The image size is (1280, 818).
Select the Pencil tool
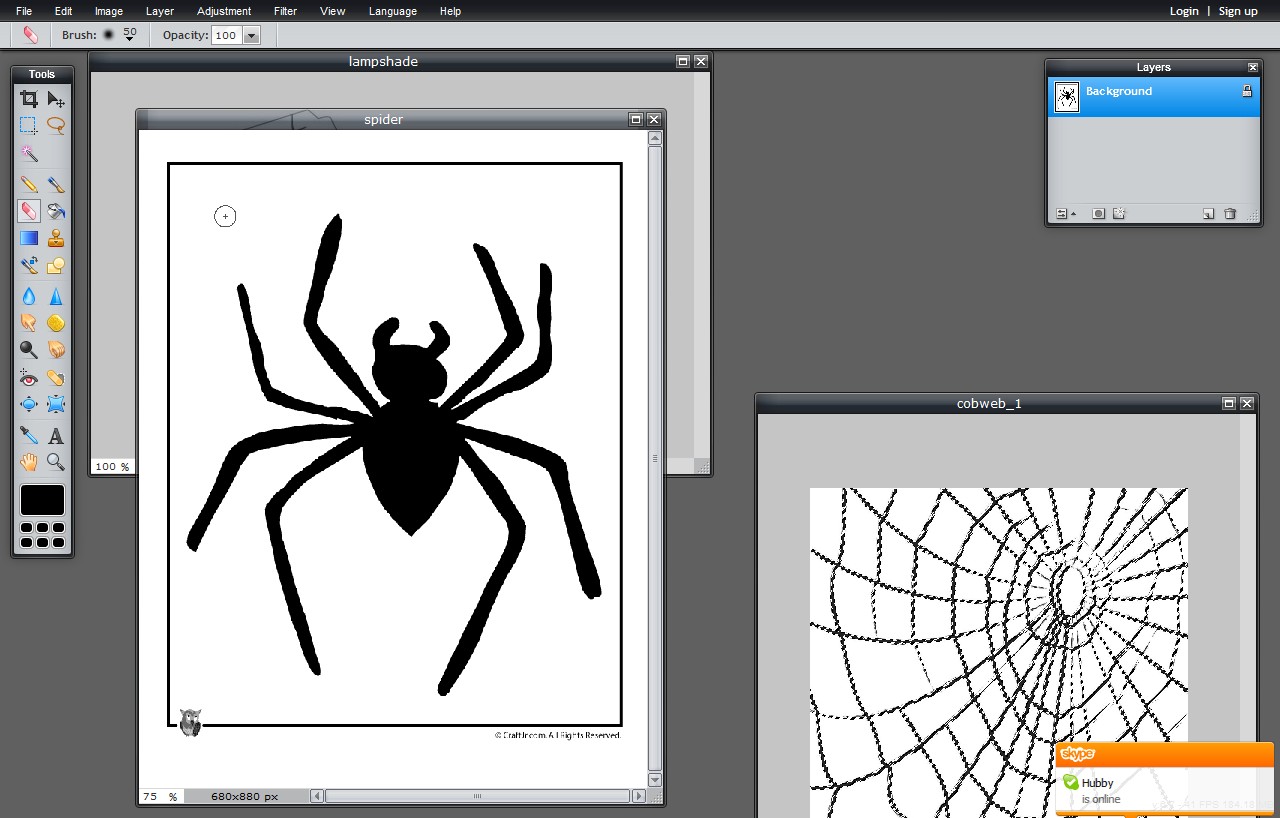(x=29, y=184)
